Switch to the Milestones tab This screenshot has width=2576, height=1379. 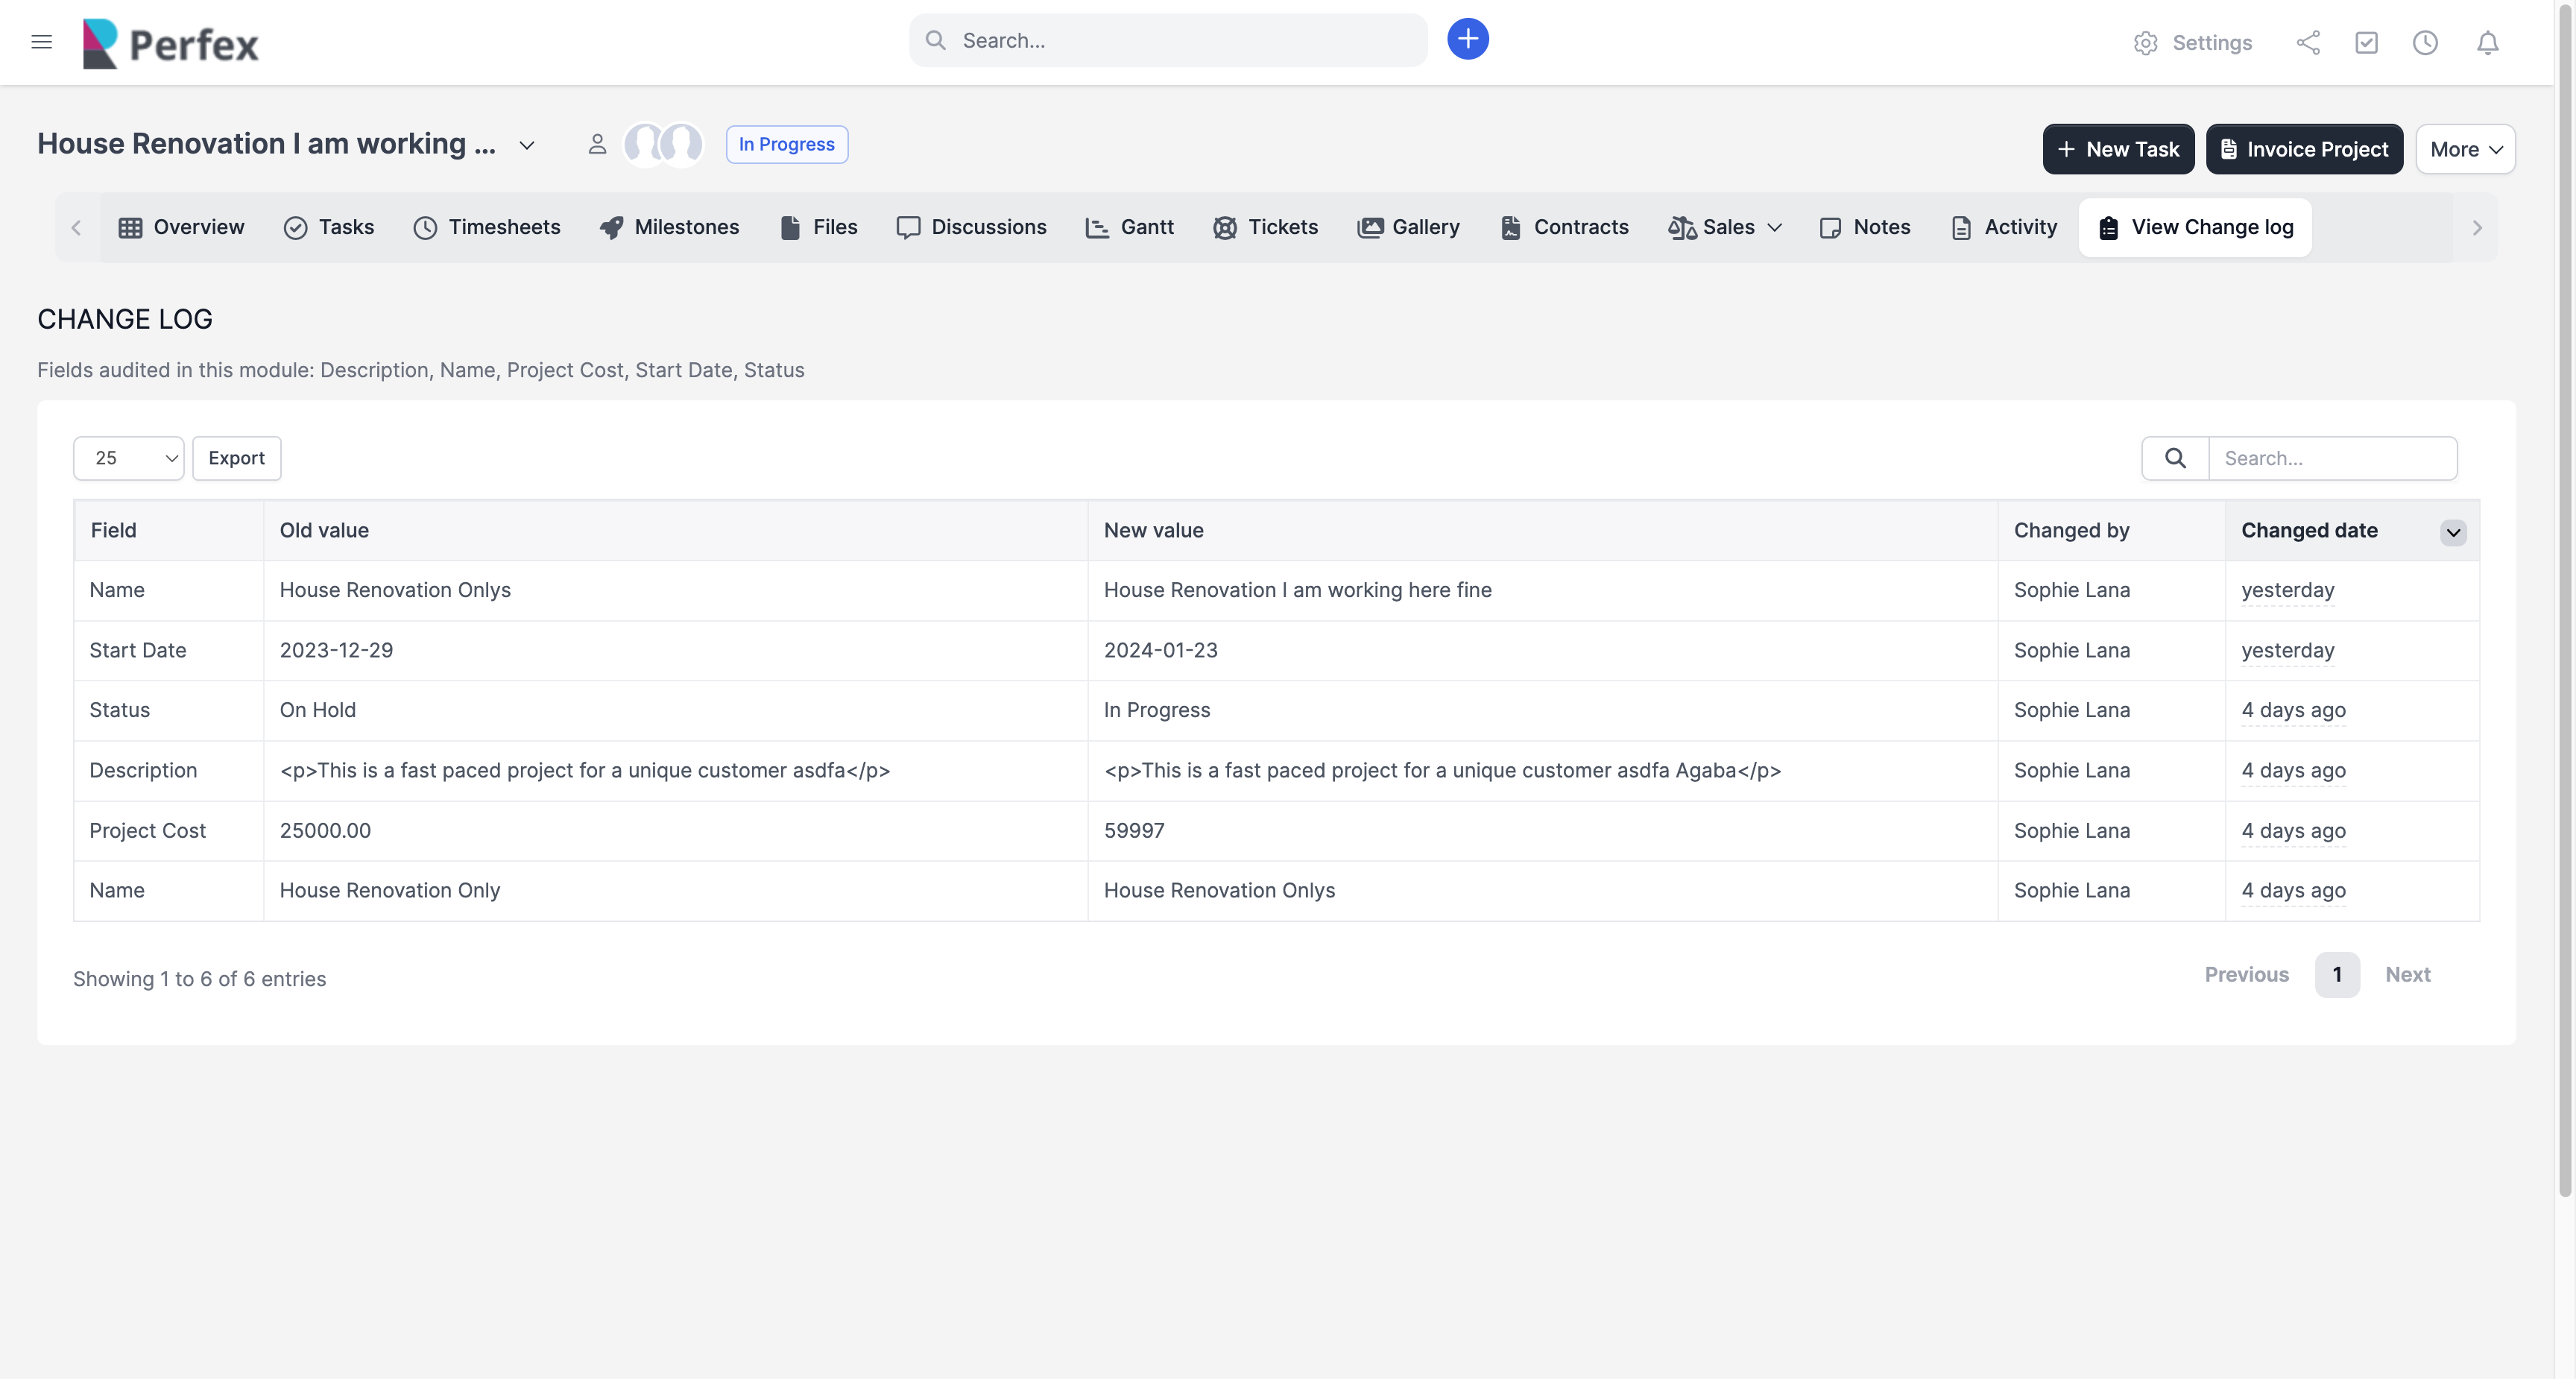(x=669, y=228)
